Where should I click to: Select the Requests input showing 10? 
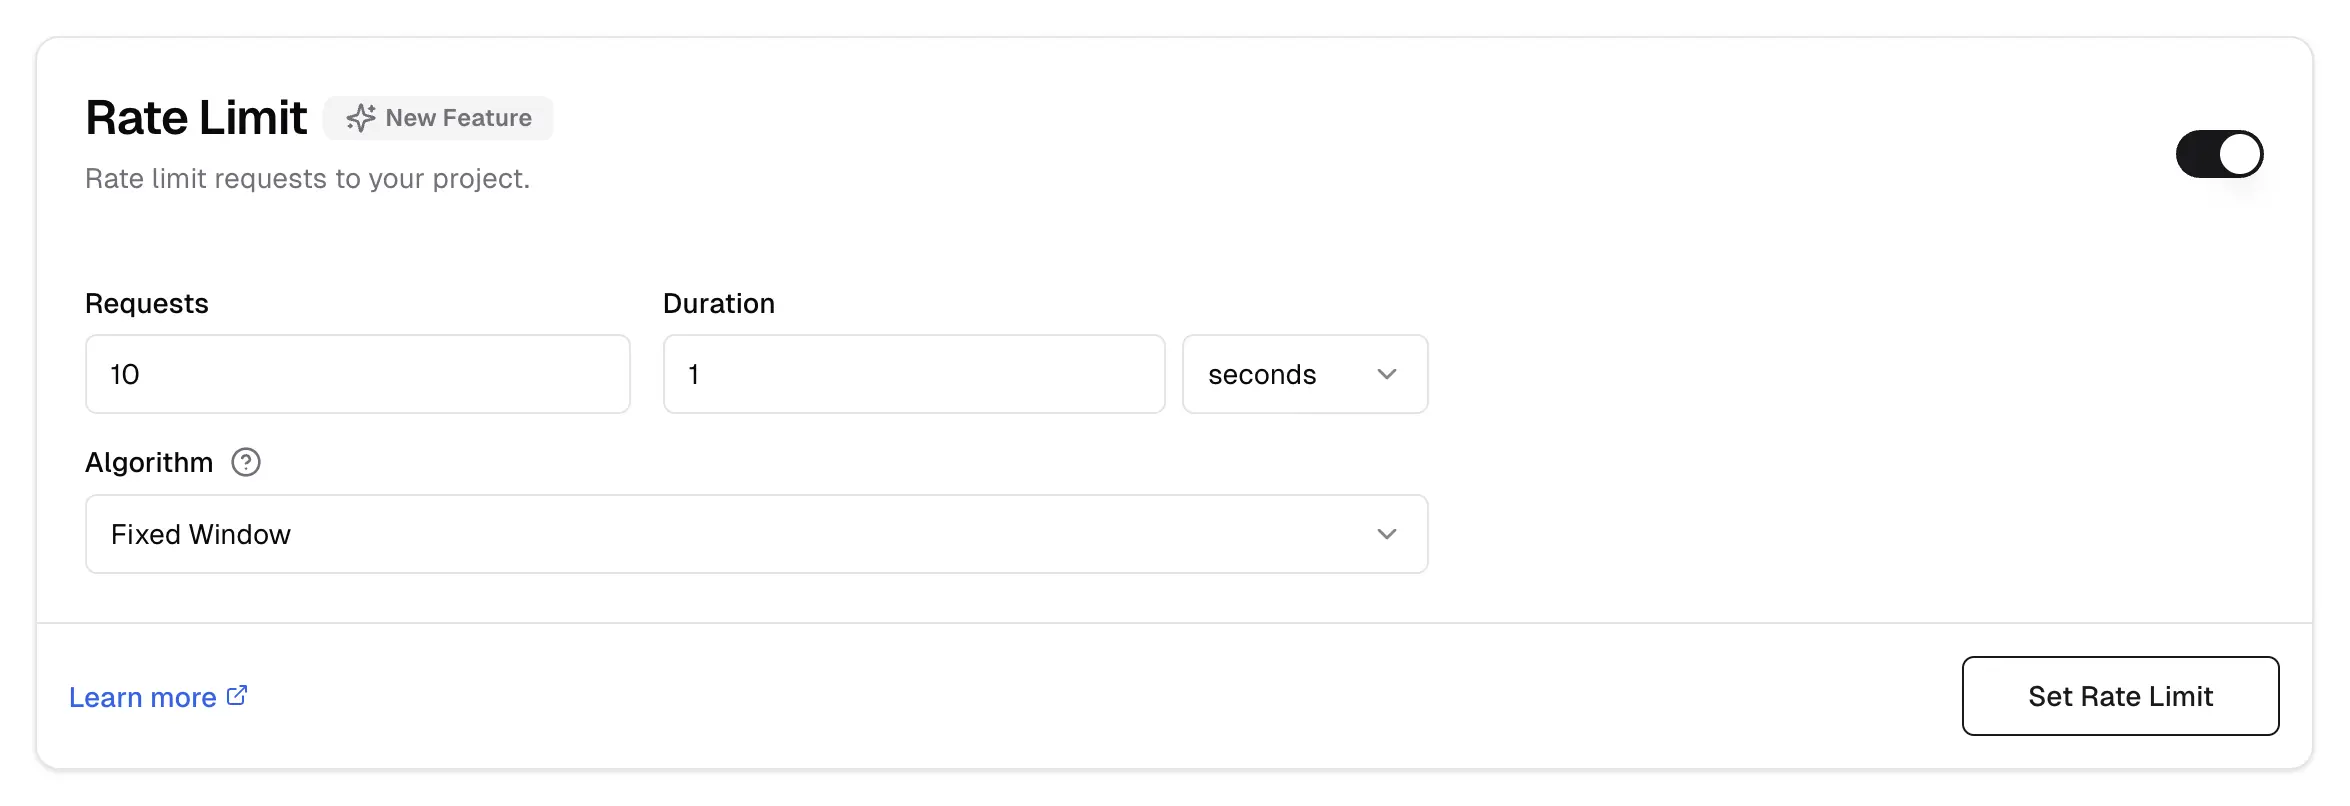(x=357, y=374)
